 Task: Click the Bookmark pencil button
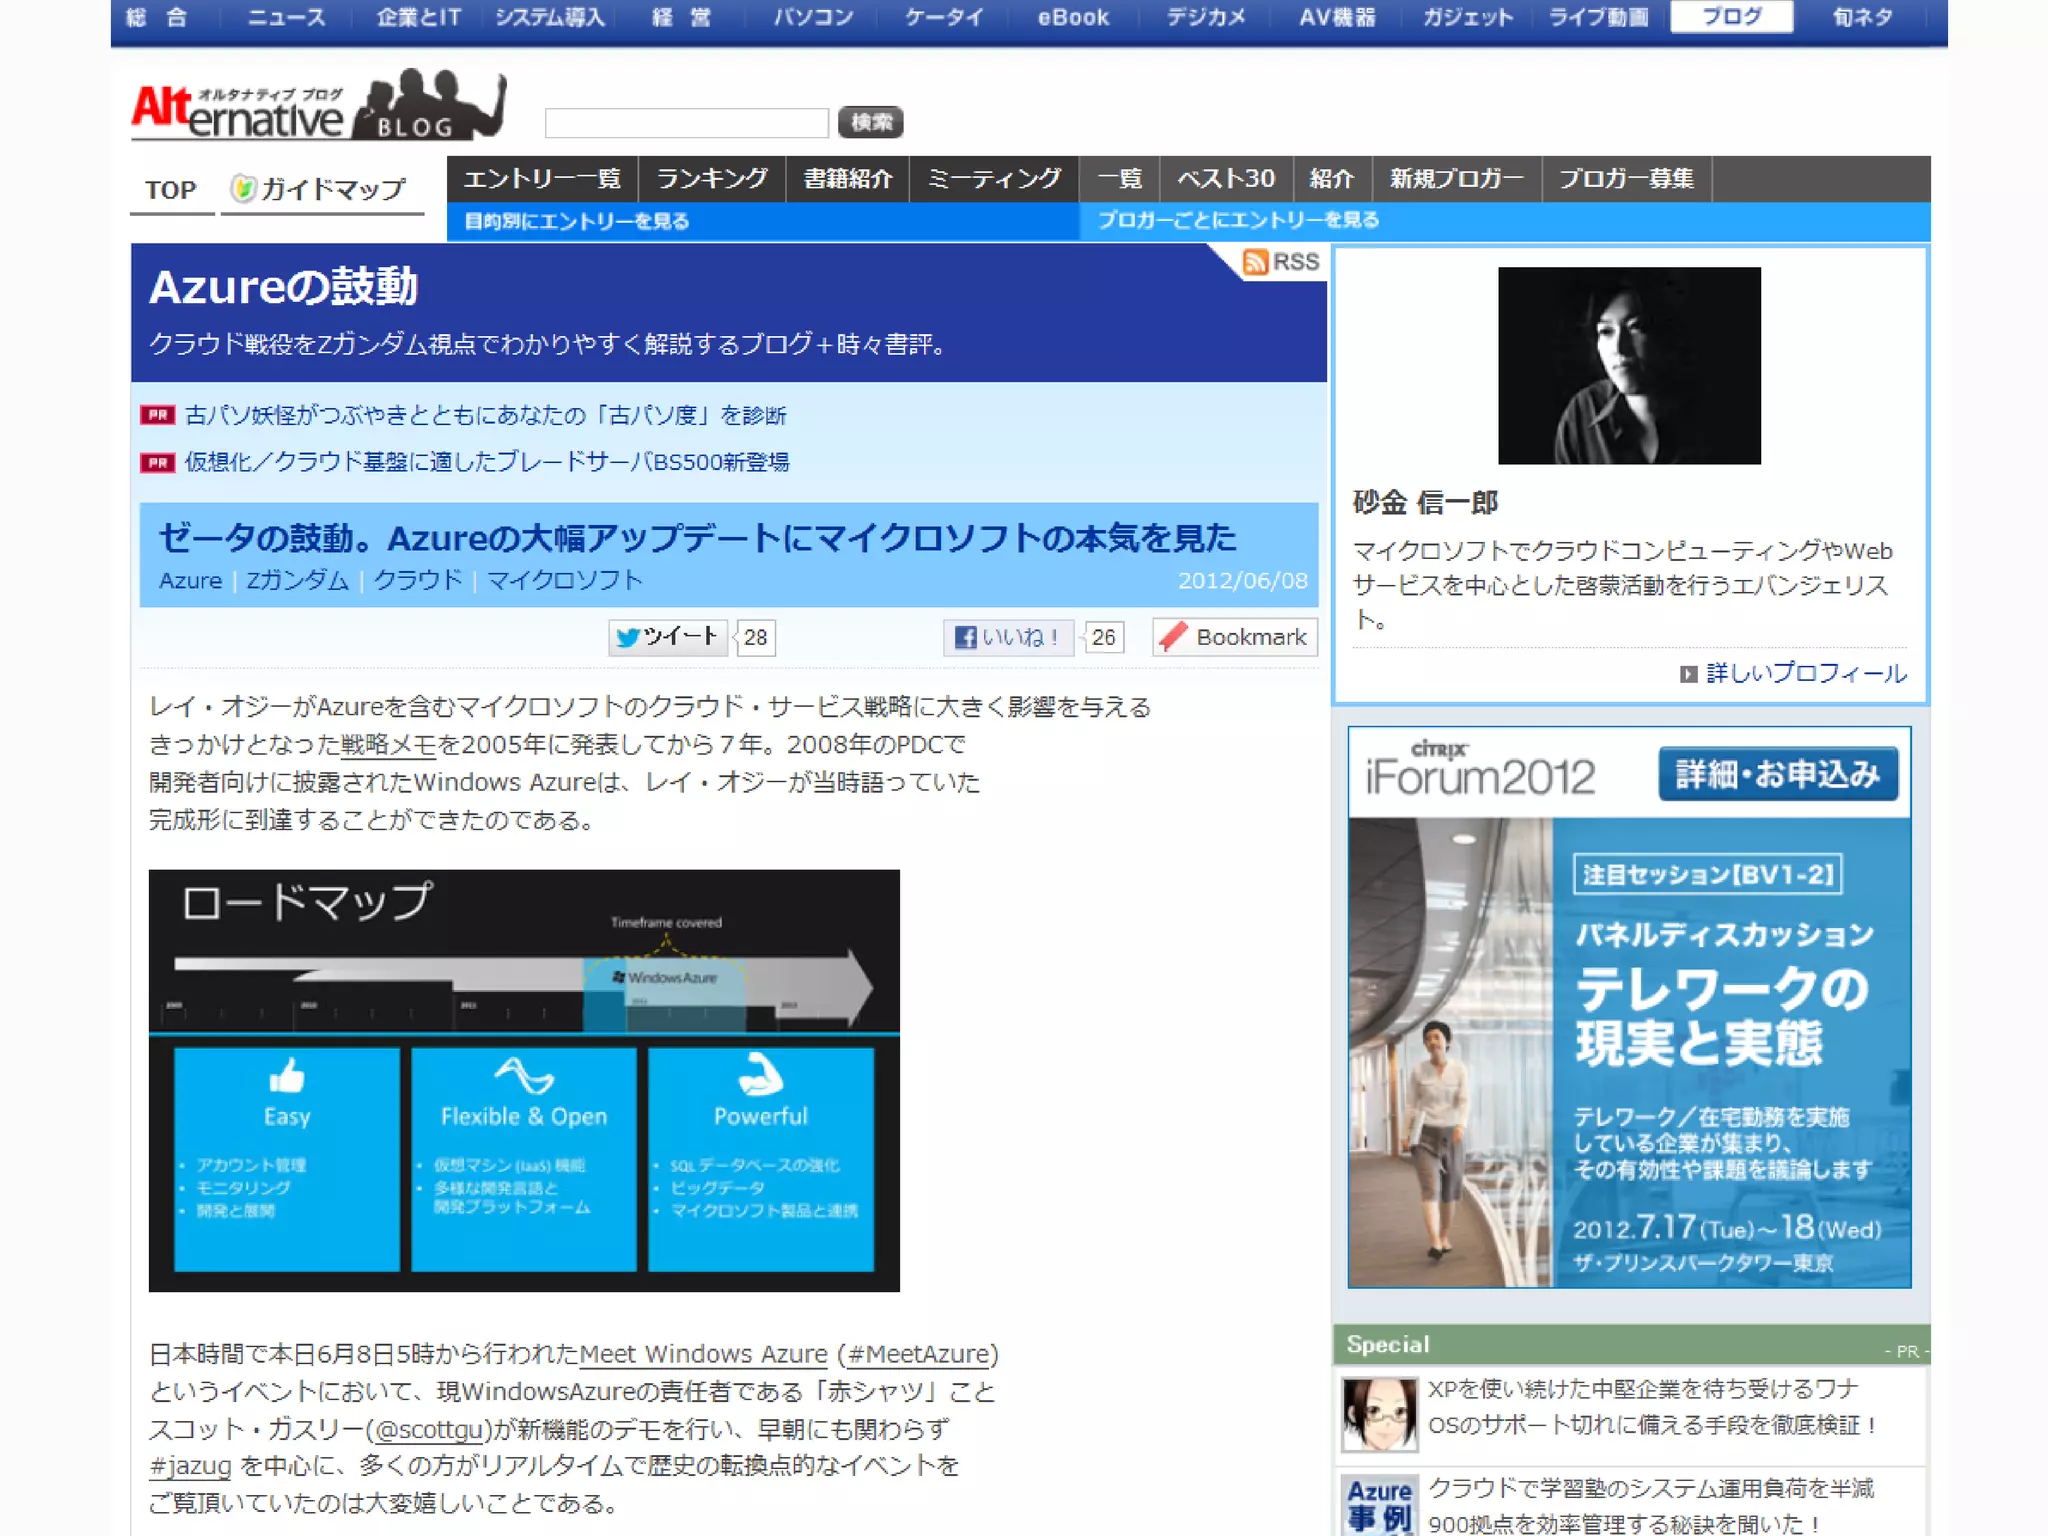(1234, 637)
